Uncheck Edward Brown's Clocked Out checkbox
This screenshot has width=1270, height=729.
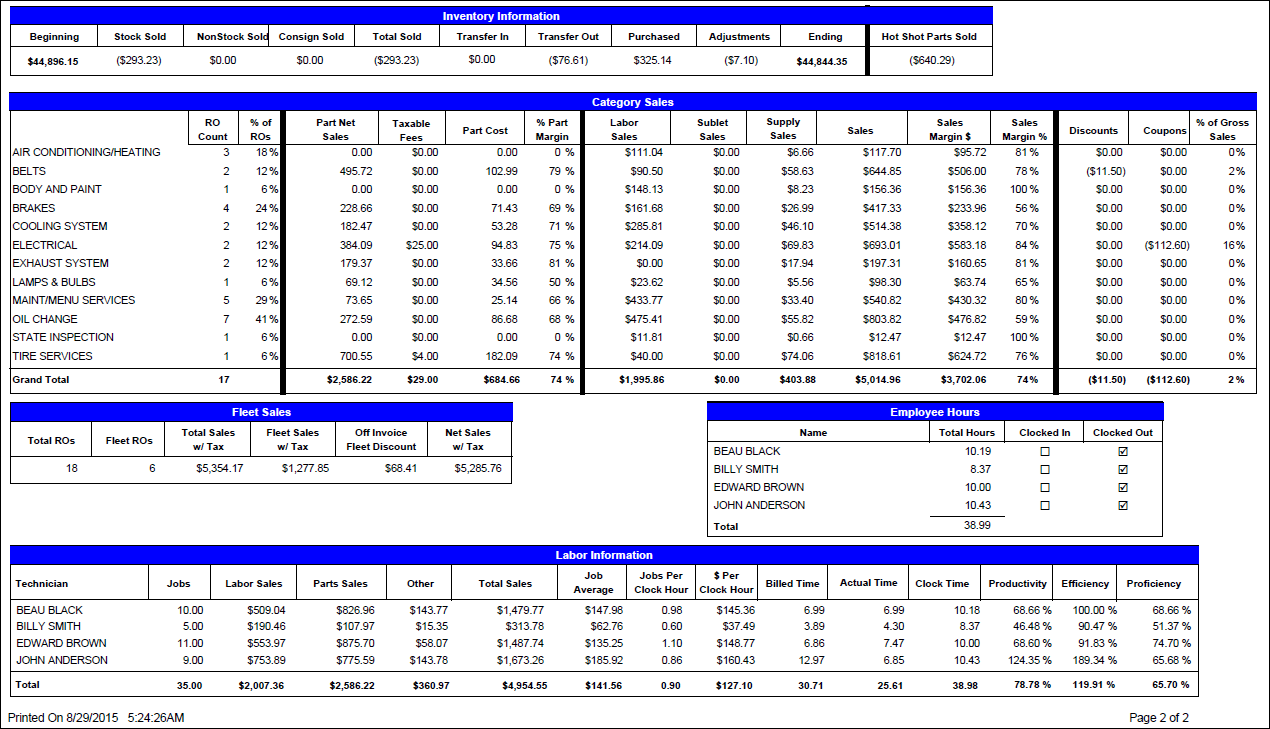(x=1121, y=487)
